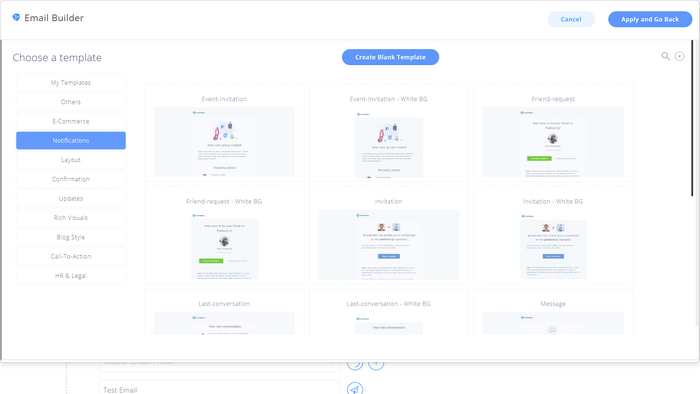
Task: Click the Test Email input field
Action: coord(220,387)
